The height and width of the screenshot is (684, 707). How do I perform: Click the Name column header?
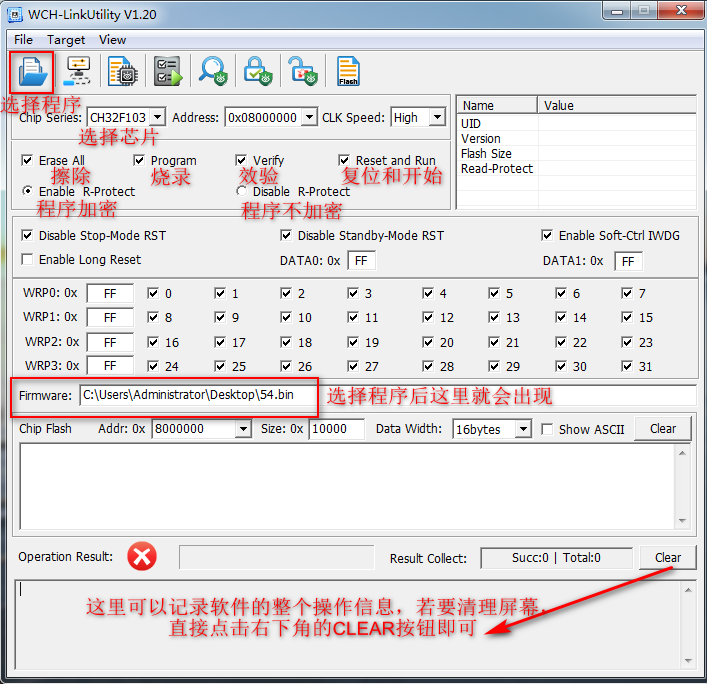click(497, 106)
